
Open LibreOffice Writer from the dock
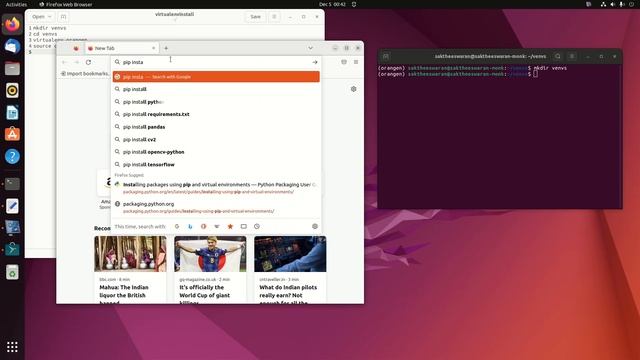click(12, 112)
